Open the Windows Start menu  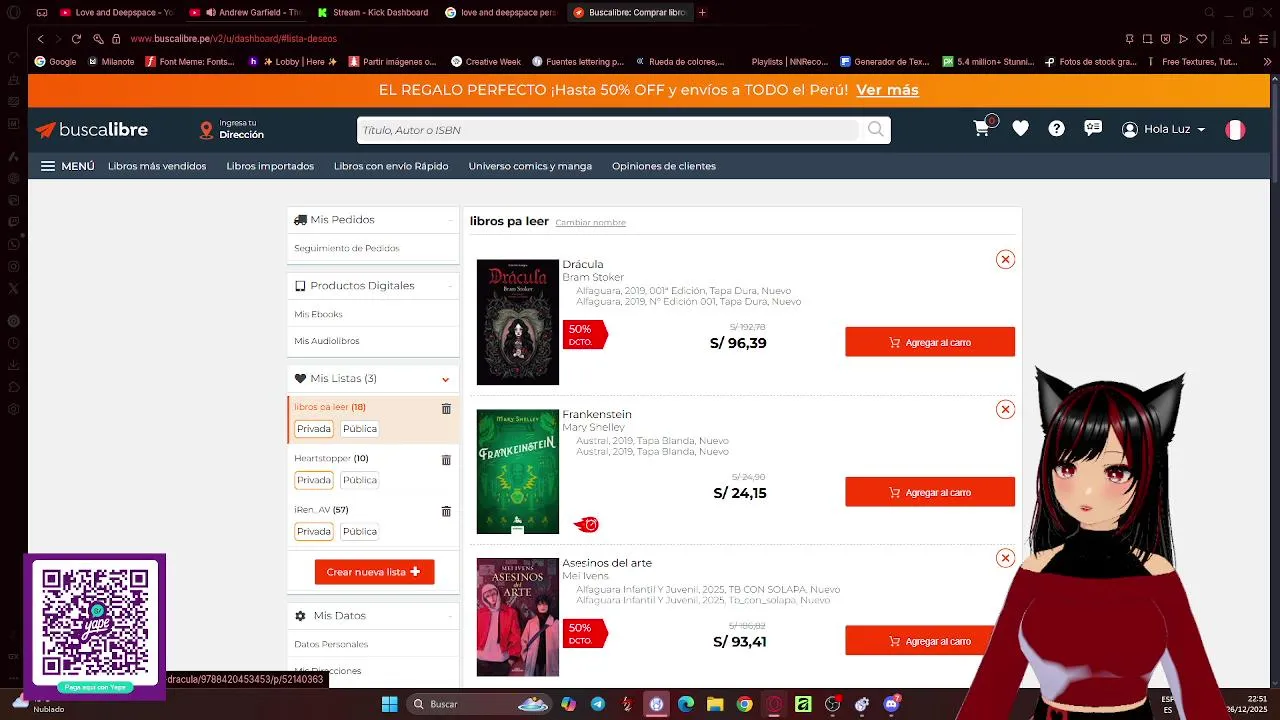coord(389,704)
